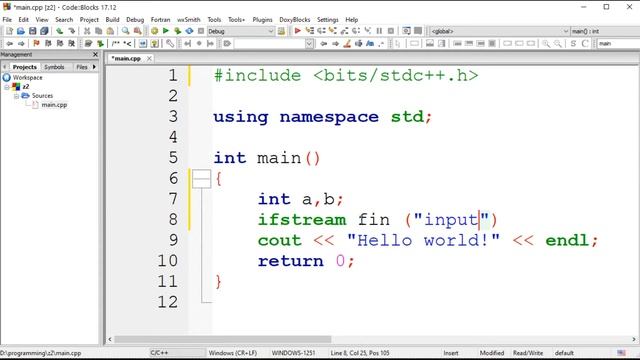Click the Undo toolbar icon
Screen dimensions: 640x360
(x=60, y=31)
